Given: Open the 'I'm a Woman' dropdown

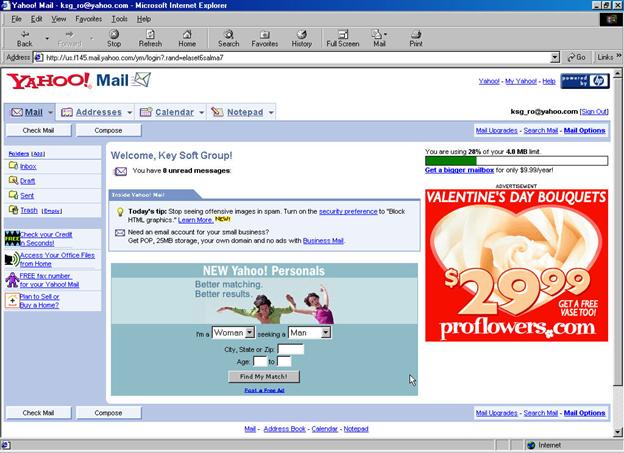Looking at the screenshot, I should pos(233,333).
